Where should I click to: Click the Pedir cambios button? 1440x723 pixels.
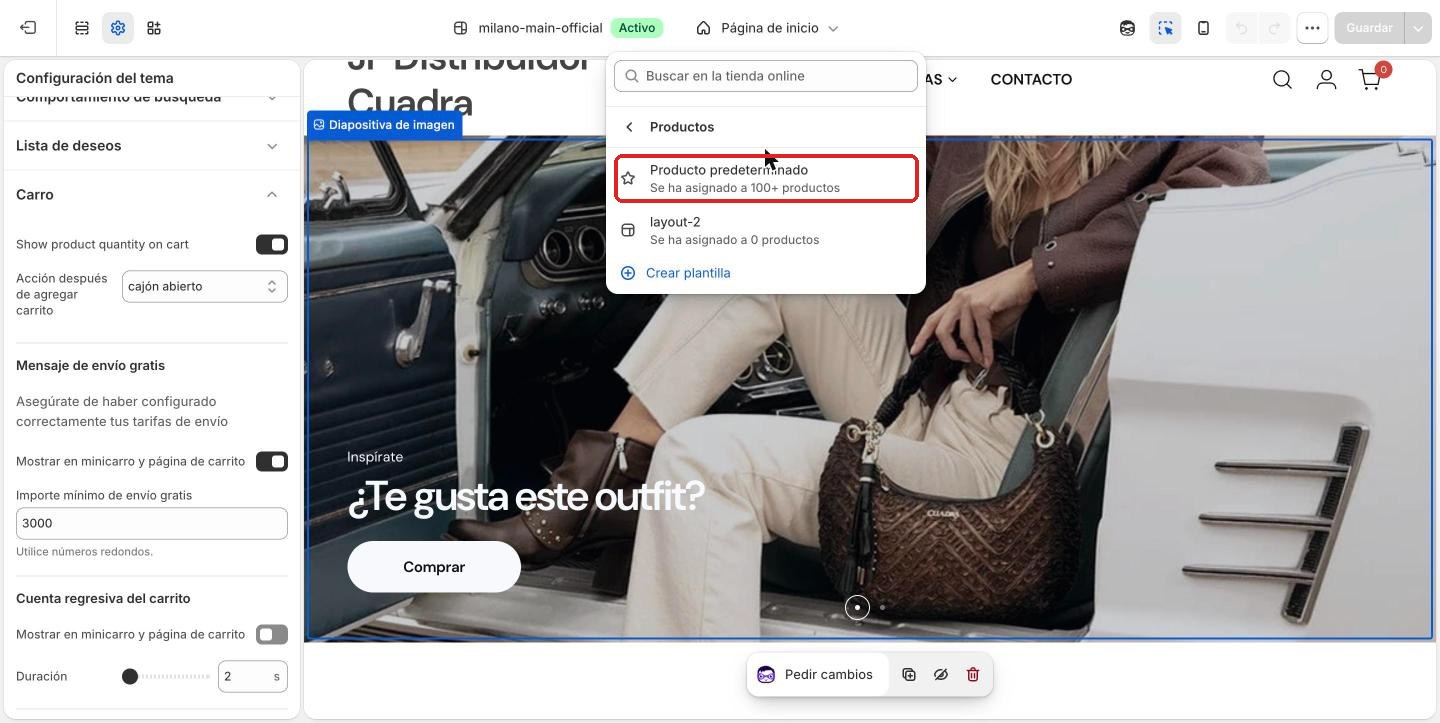816,675
